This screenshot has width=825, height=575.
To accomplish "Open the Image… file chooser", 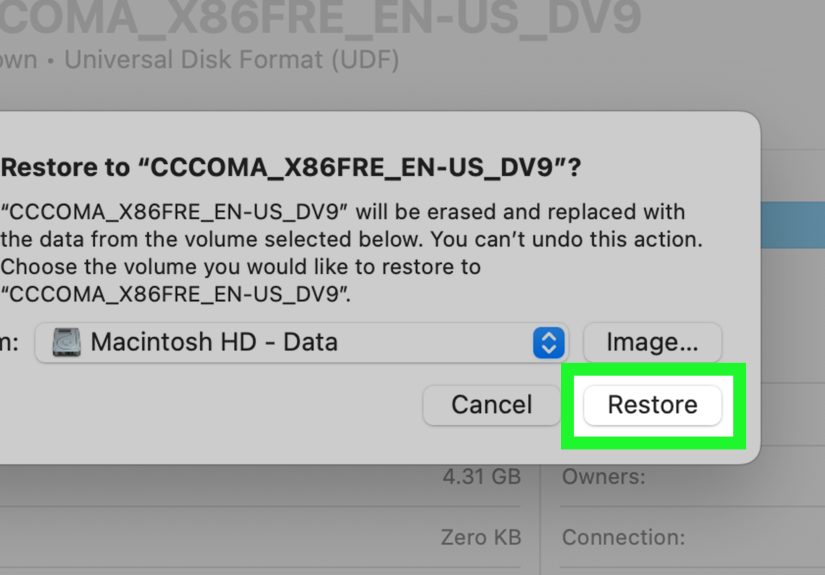I will (652, 343).
